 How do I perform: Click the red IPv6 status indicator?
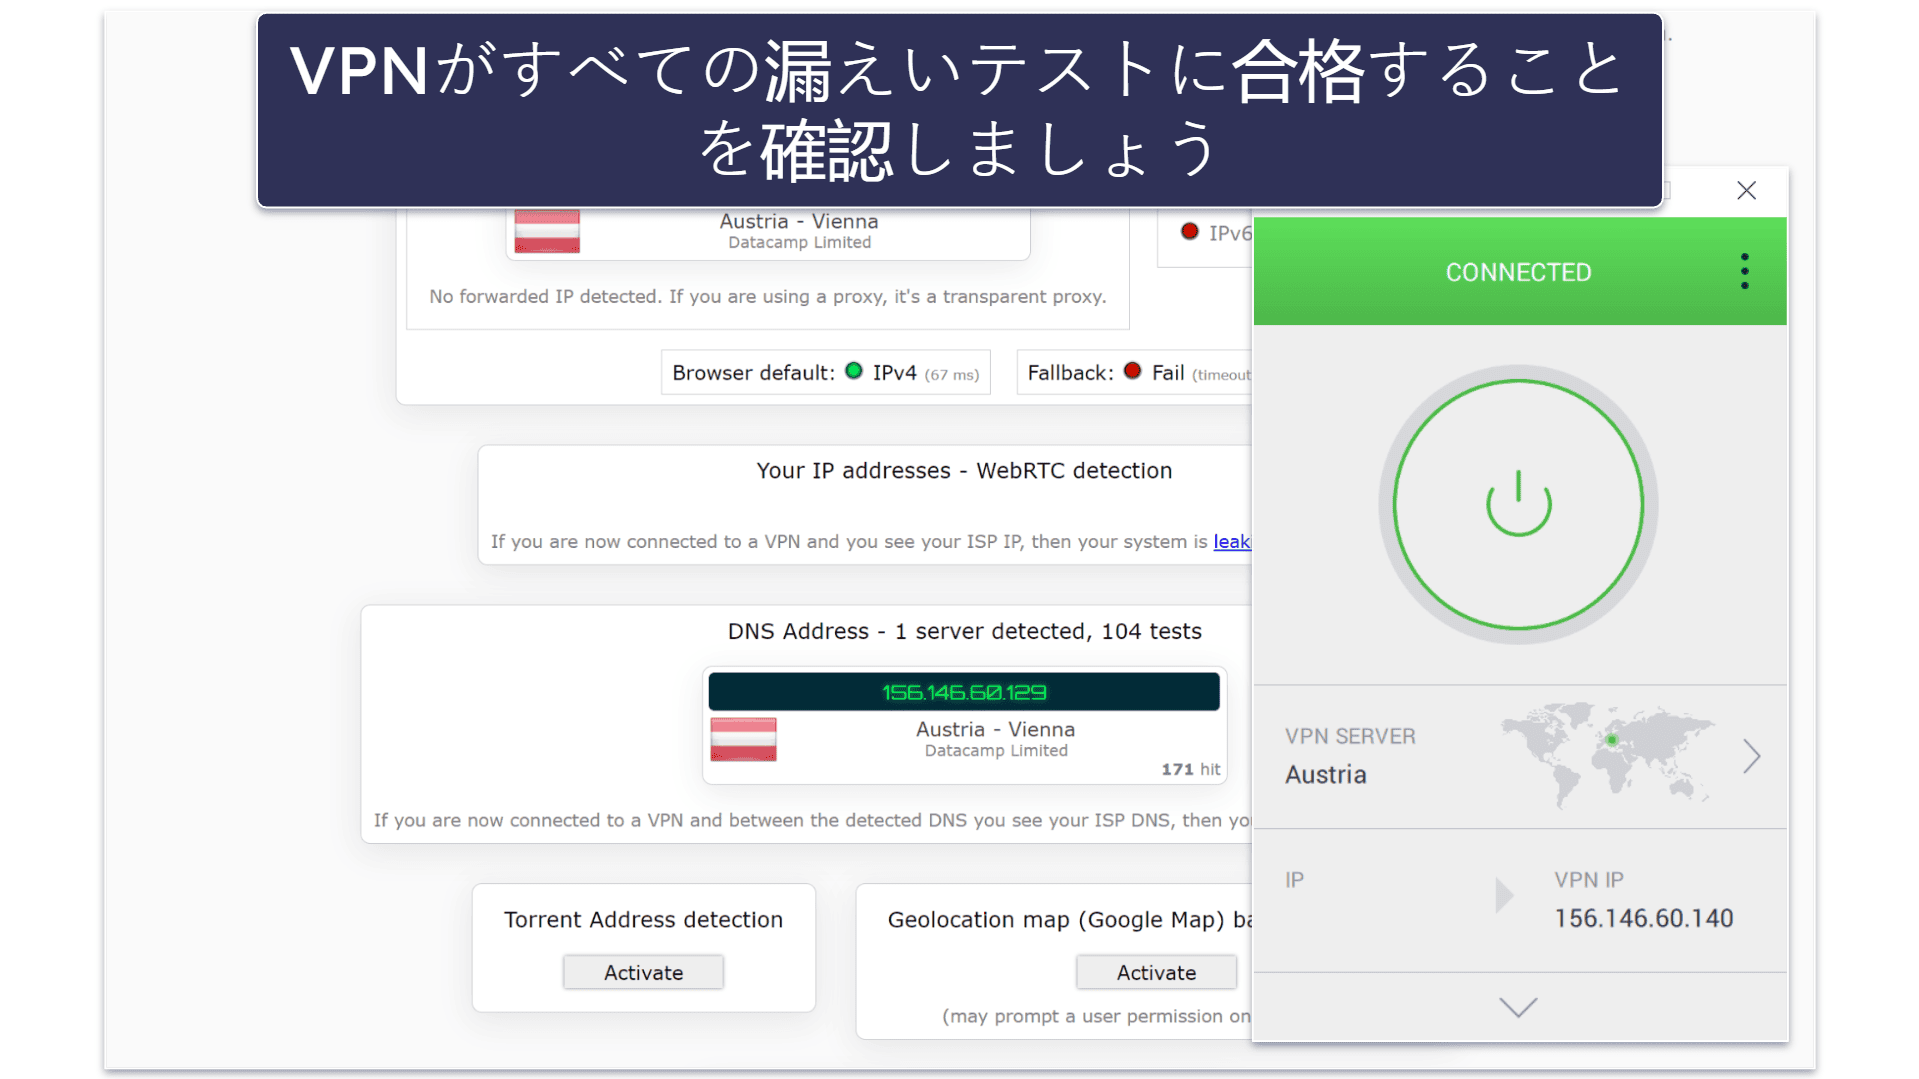[x=1189, y=231]
